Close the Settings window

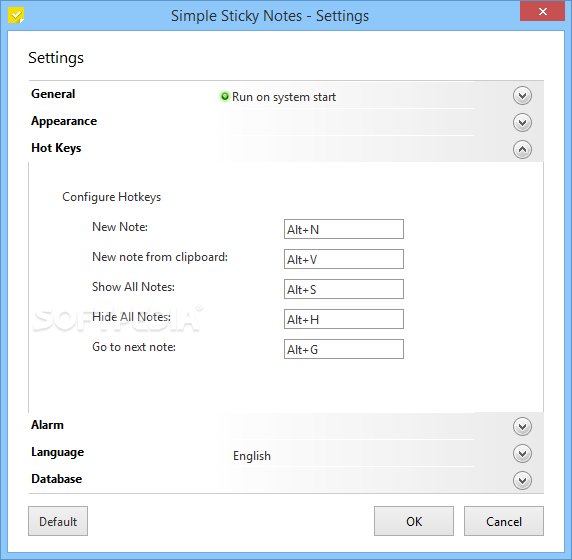point(542,11)
